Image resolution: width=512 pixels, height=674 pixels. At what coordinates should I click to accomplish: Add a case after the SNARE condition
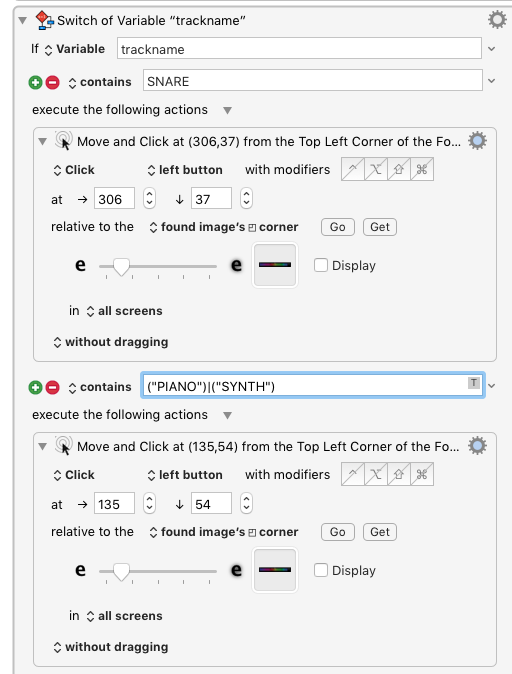pos(36,82)
